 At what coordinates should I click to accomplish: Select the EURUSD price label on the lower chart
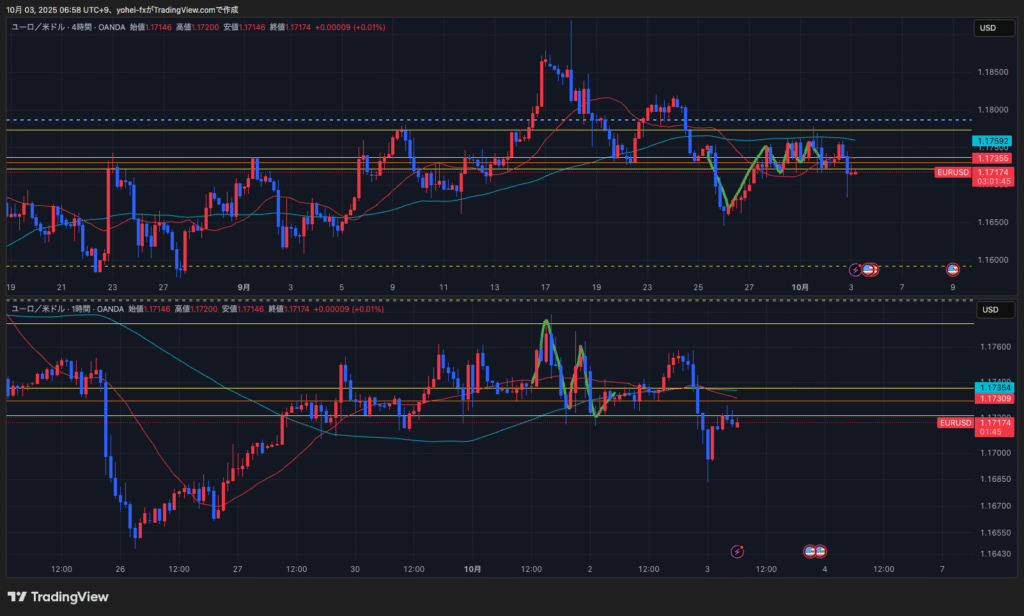click(954, 423)
